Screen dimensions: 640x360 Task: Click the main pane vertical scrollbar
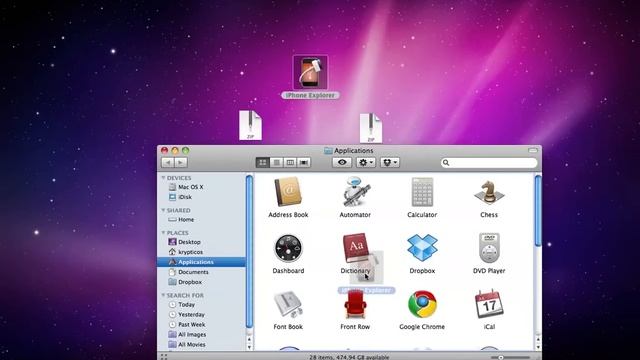[538, 211]
